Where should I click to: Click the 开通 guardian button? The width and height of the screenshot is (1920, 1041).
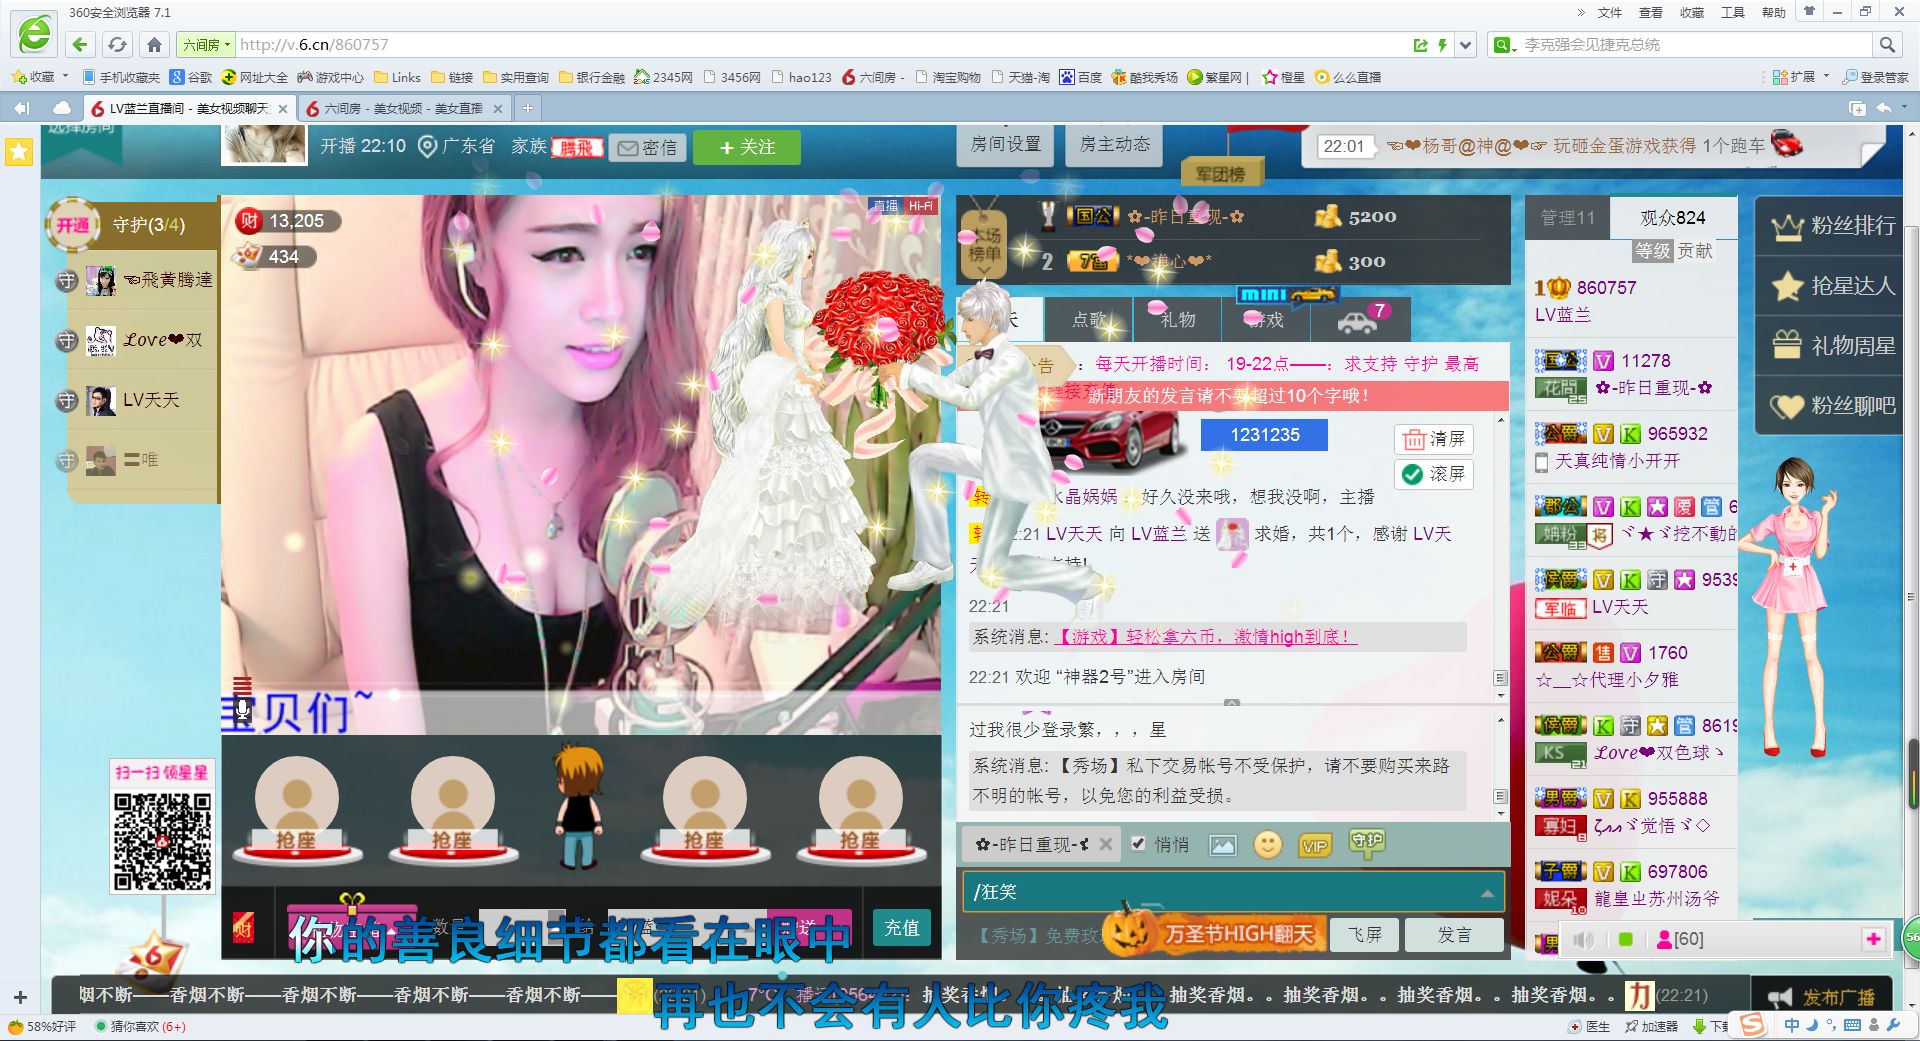pyautogui.click(x=72, y=226)
